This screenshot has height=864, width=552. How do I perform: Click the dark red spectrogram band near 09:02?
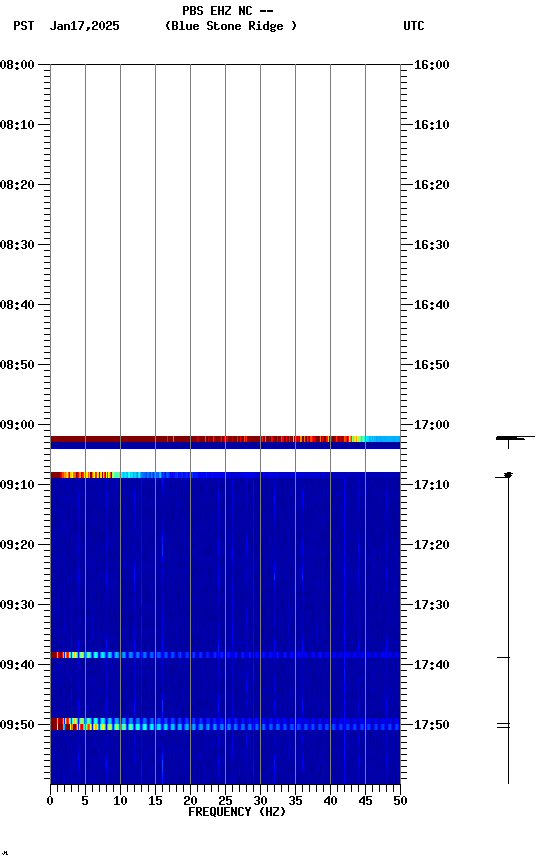(225, 439)
